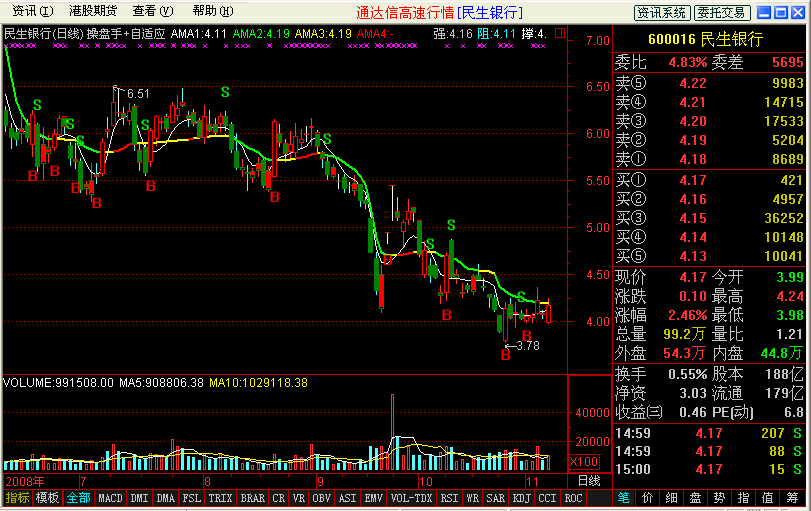Screen dimensions: 811x511
Task: Click the VOLUME:991508.00 readout
Action: point(58,383)
